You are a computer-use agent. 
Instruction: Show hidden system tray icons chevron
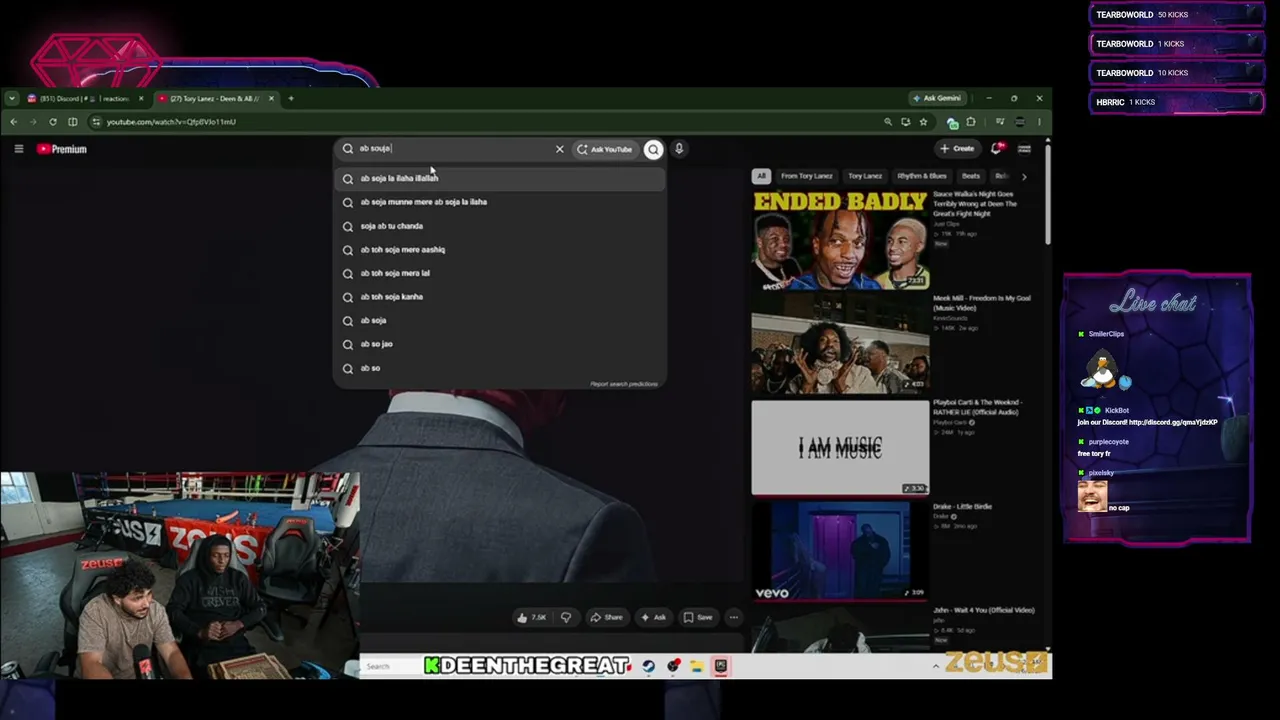(x=936, y=666)
